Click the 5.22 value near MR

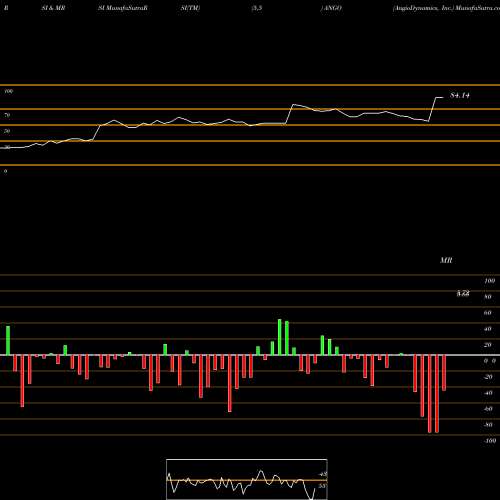[x=463, y=294]
